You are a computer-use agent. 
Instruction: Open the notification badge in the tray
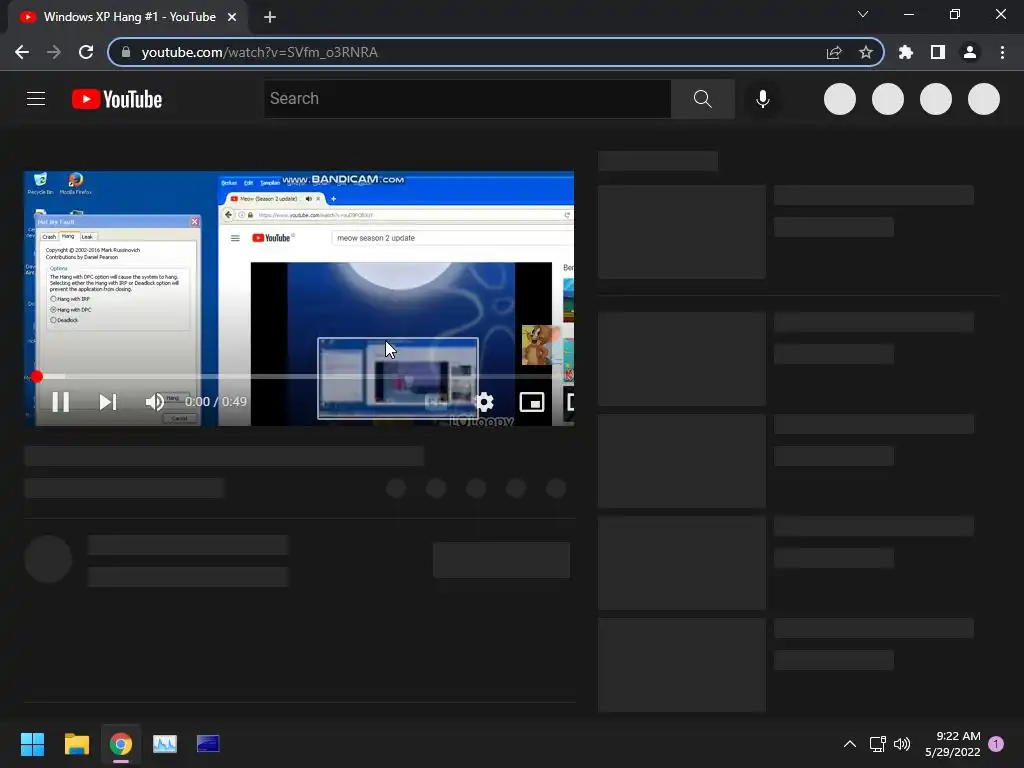pyautogui.click(x=996, y=744)
